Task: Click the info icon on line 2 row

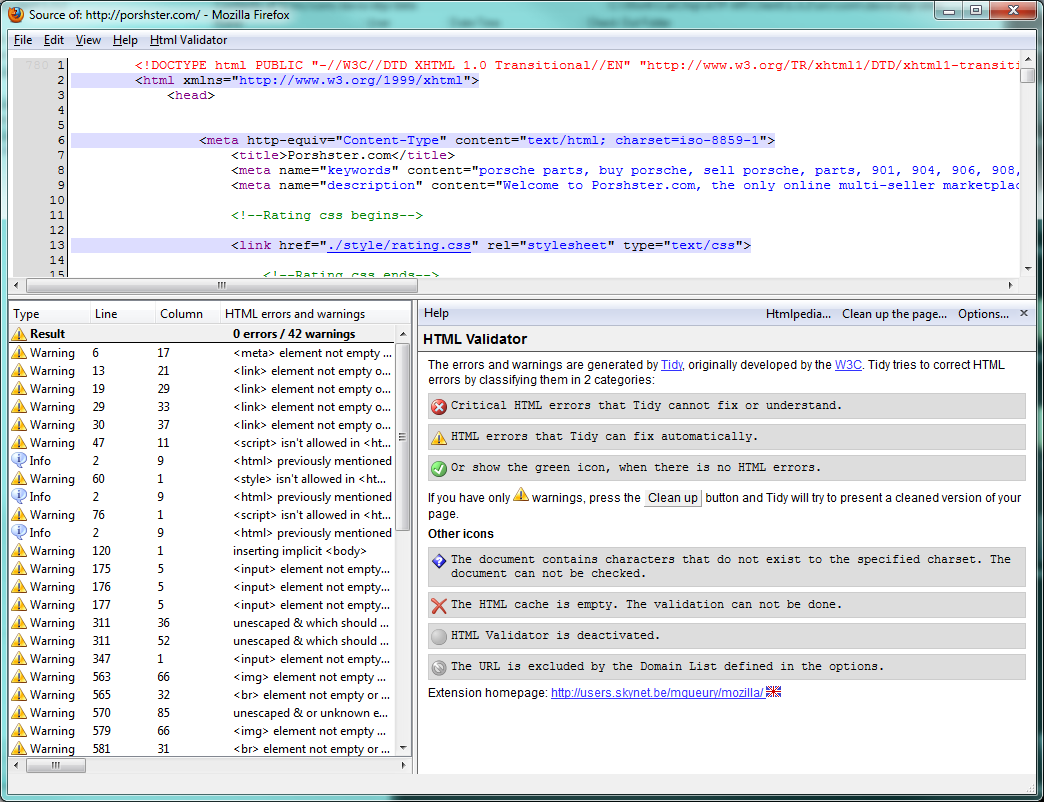Action: pyautogui.click(x=19, y=461)
